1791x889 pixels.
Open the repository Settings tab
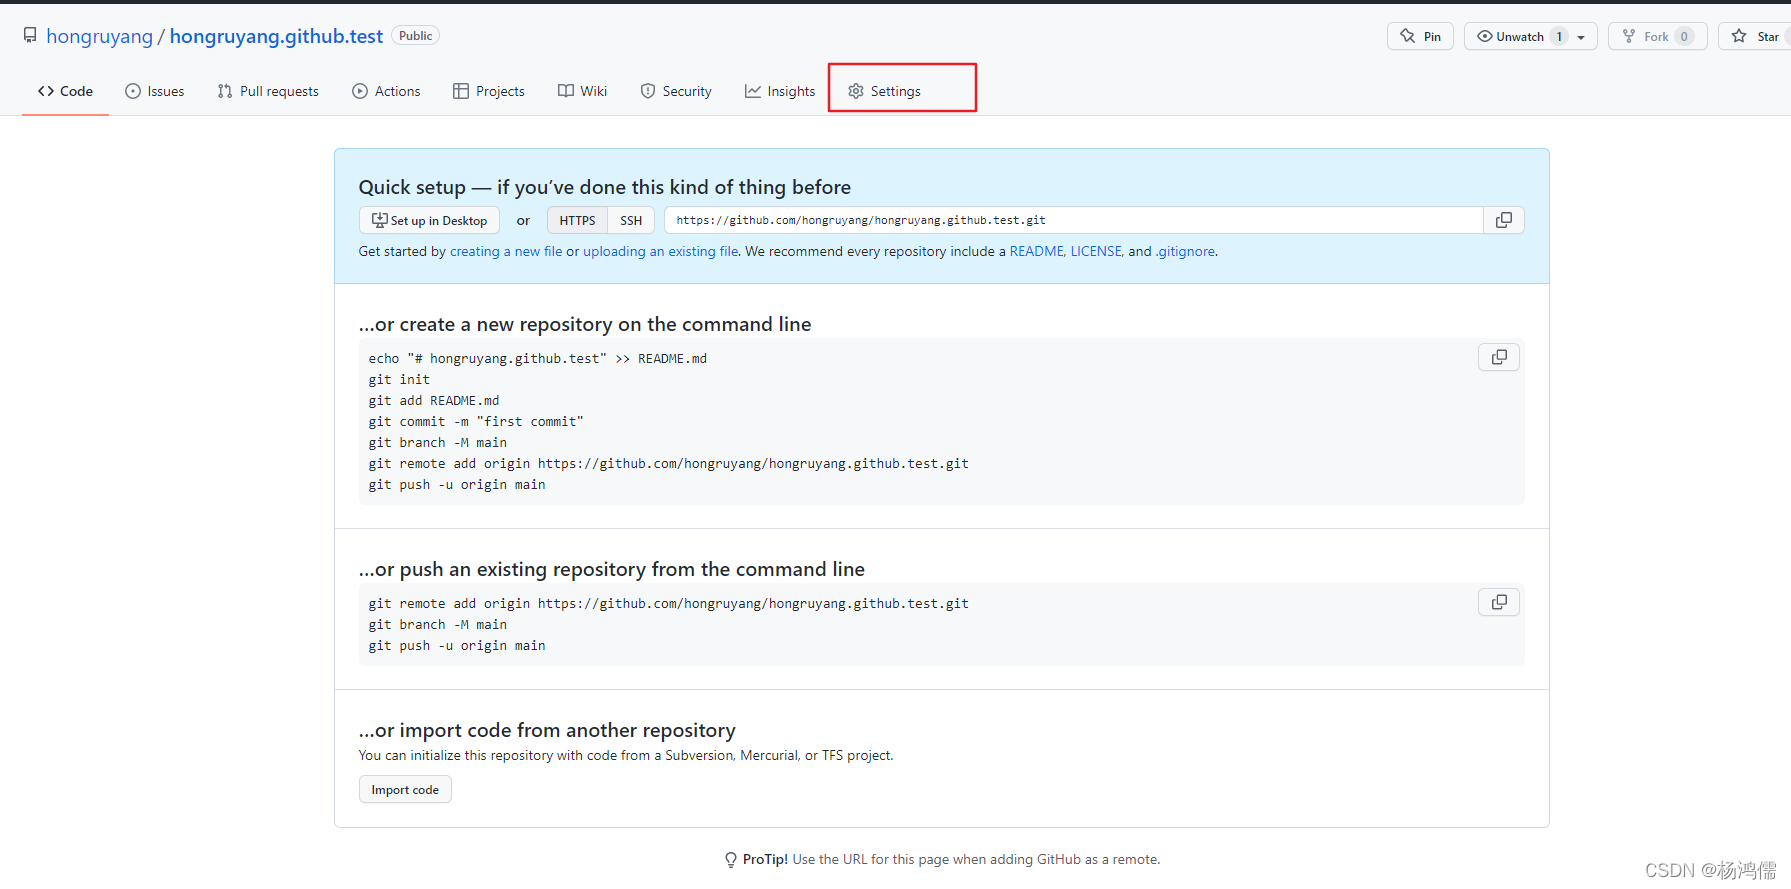pos(885,91)
